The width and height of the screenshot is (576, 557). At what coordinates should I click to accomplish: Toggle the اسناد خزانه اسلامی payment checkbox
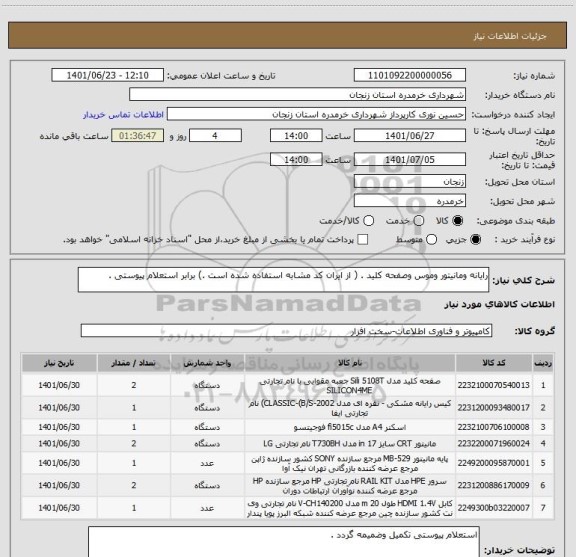coord(363,240)
